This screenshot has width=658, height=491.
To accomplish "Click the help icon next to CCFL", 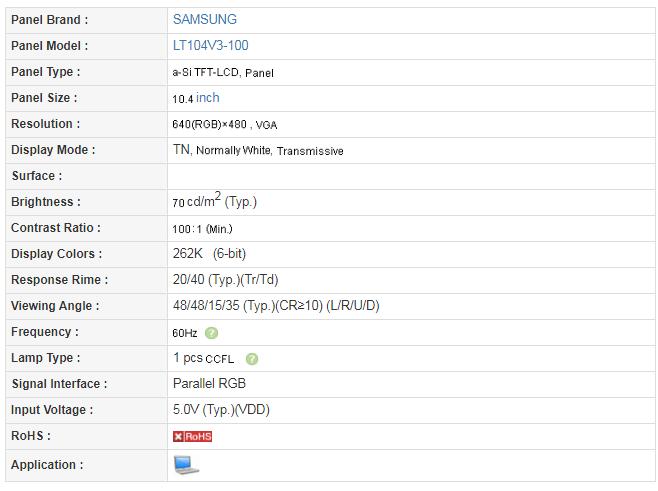I will pos(252,359).
